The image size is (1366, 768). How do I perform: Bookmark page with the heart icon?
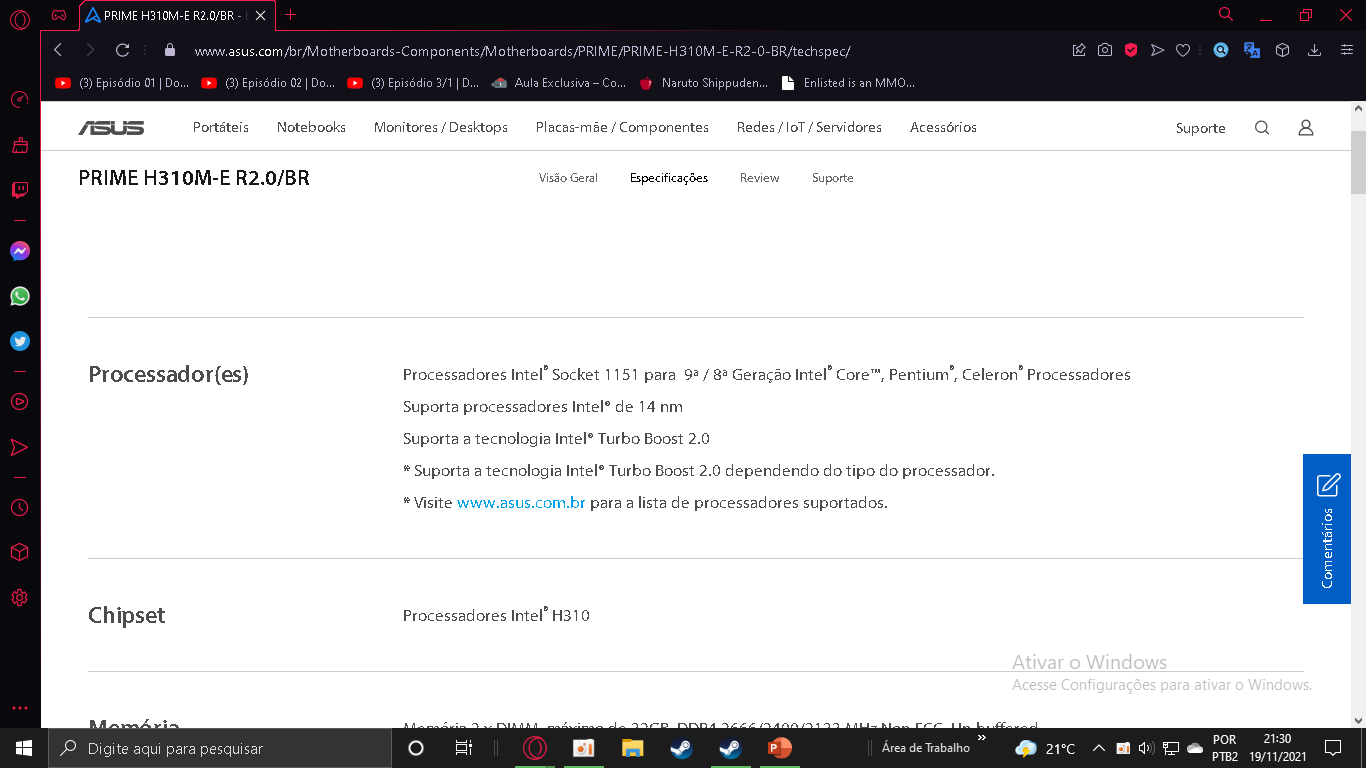pos(1183,50)
